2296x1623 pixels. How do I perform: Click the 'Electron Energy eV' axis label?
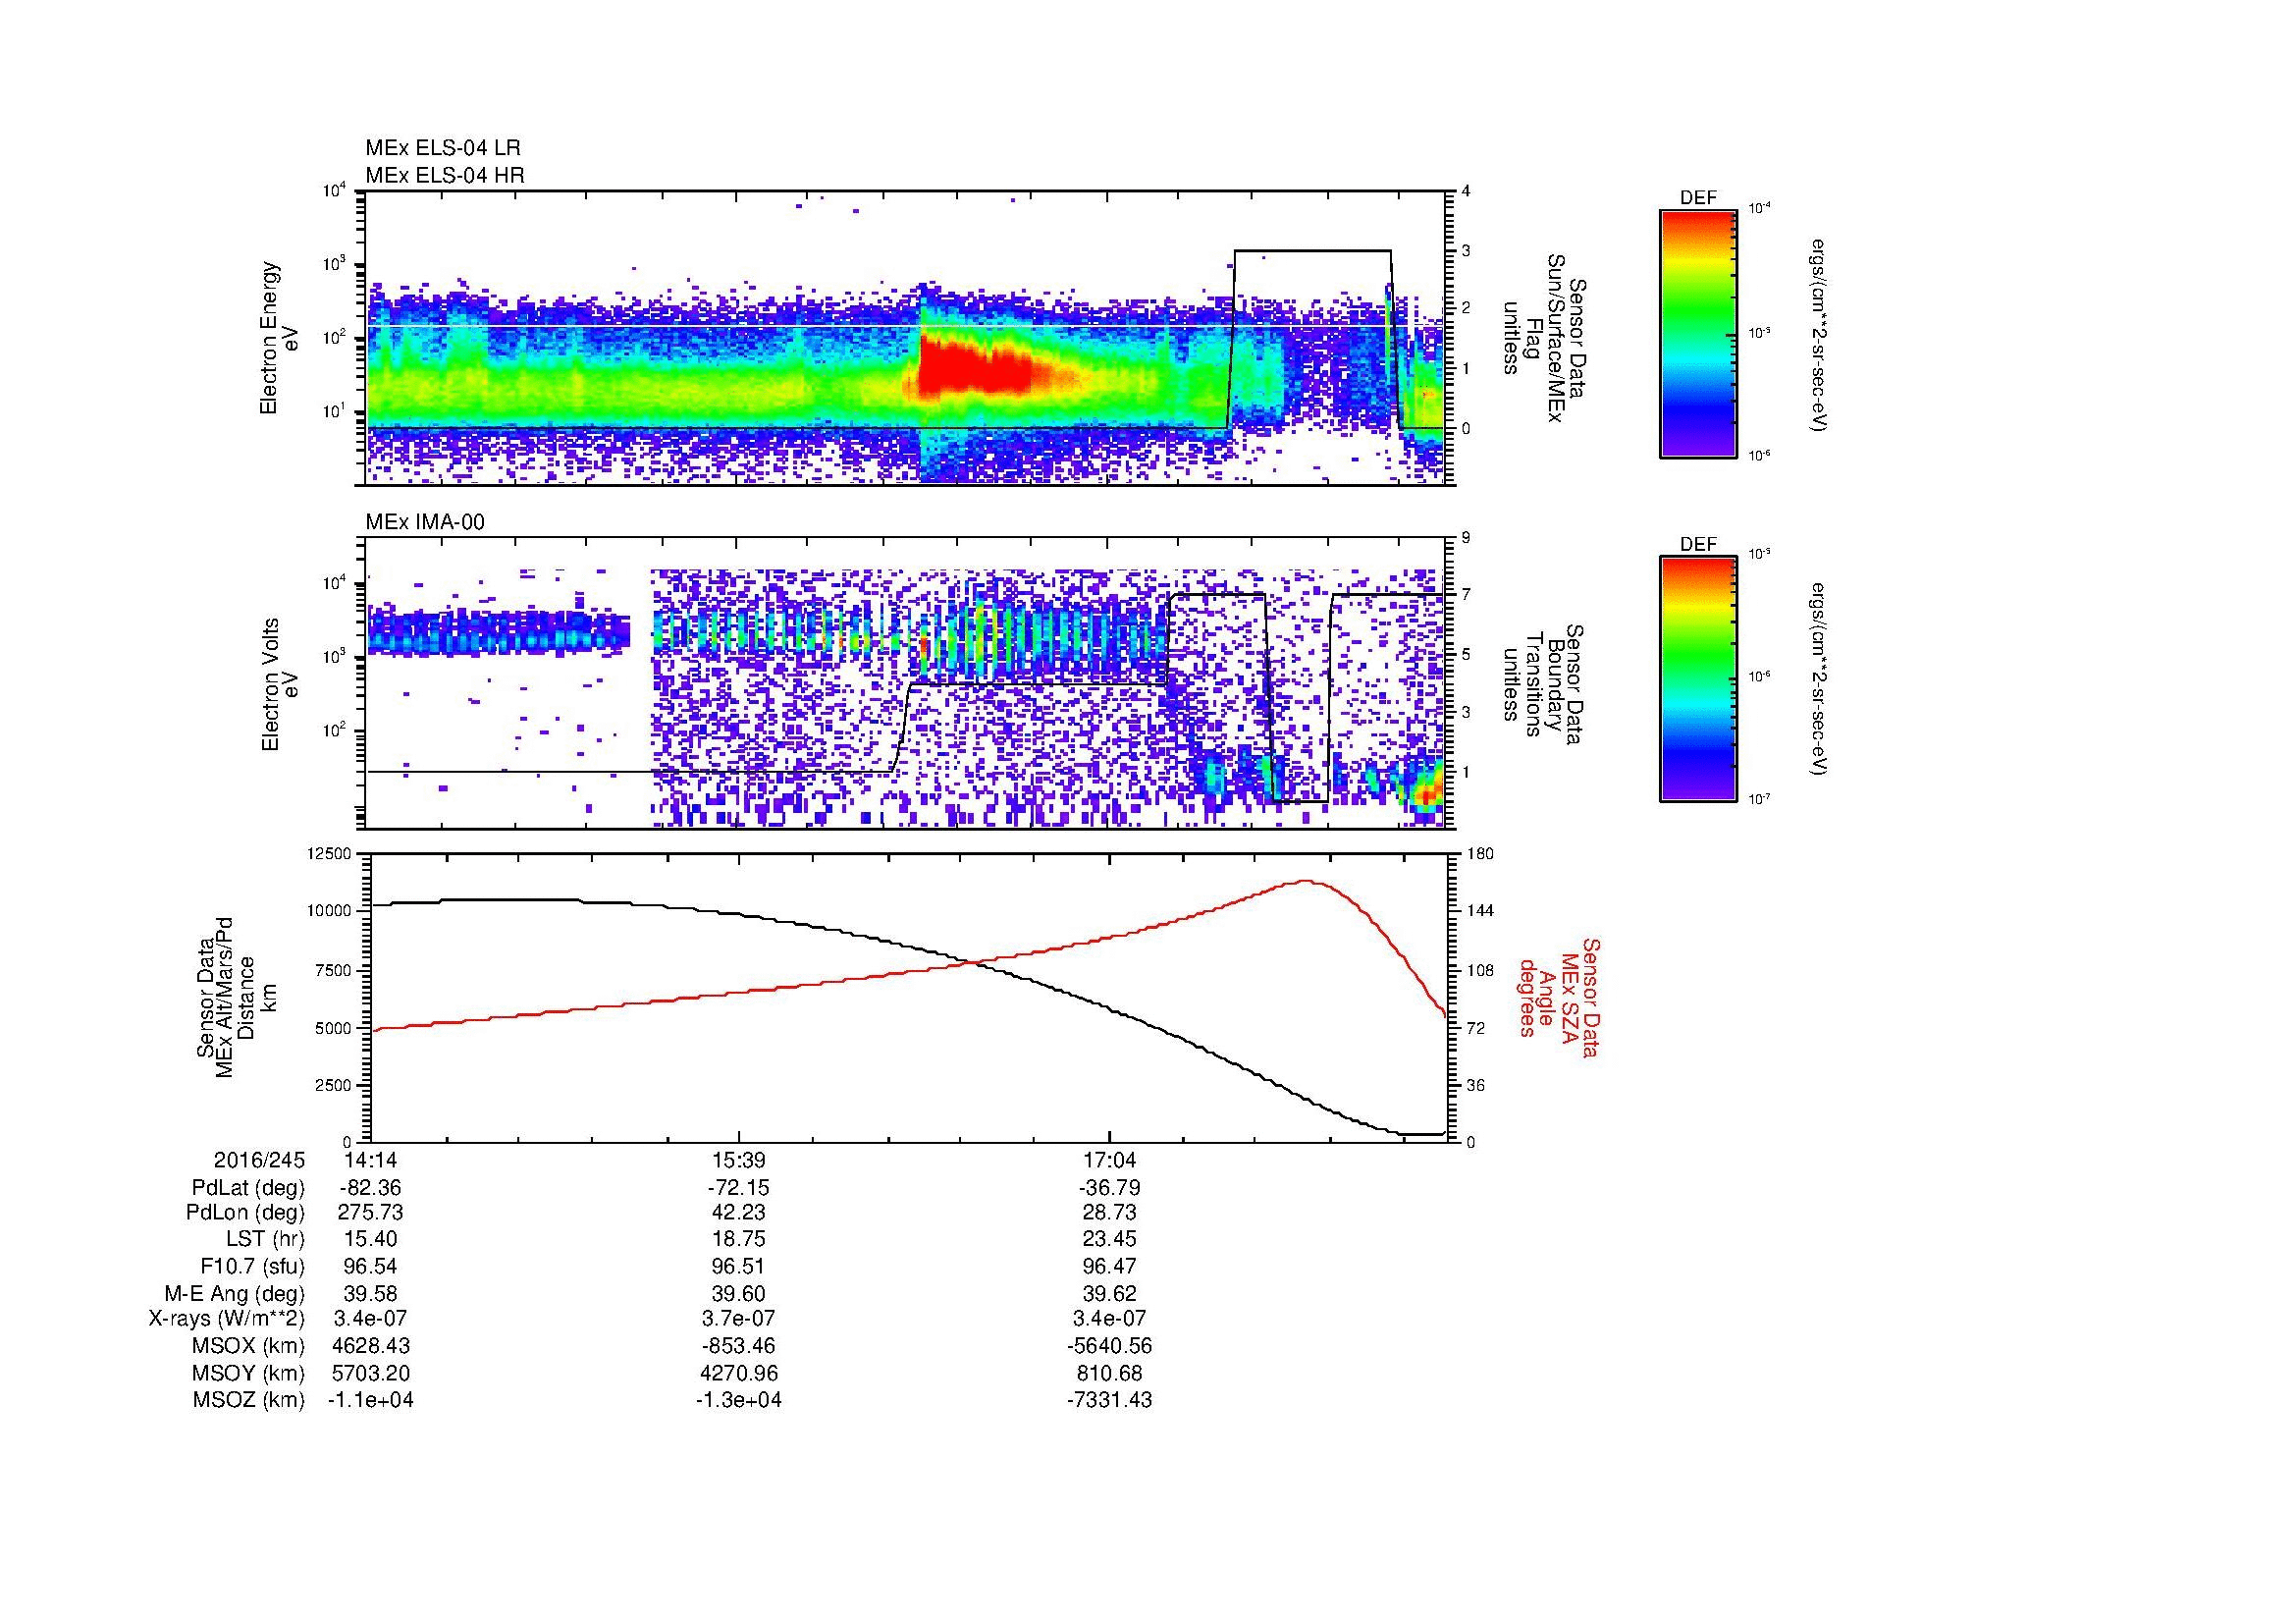(279, 338)
